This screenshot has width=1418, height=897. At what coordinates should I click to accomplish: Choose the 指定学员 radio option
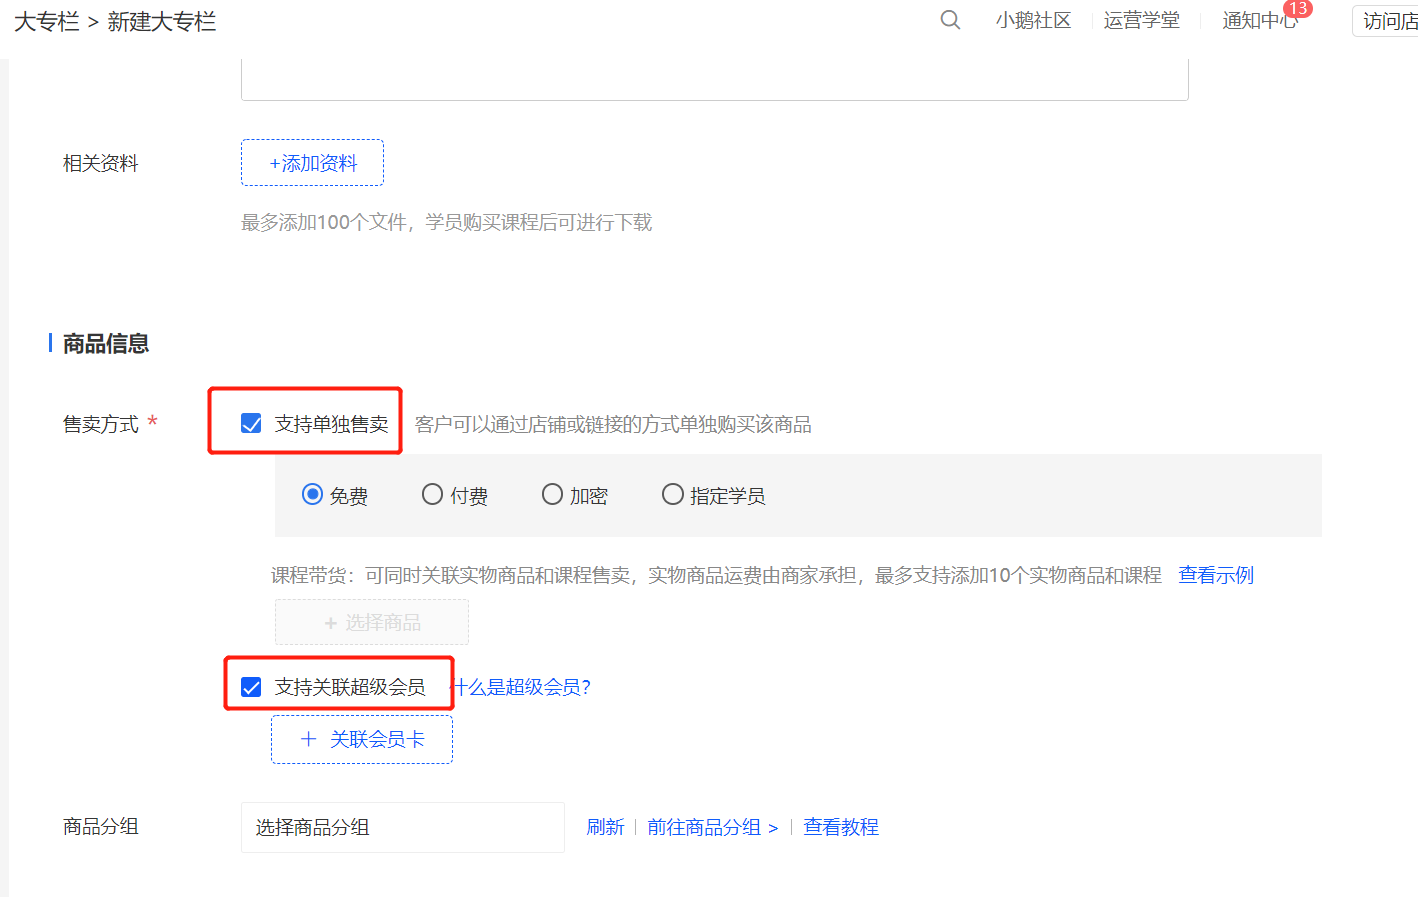673,495
